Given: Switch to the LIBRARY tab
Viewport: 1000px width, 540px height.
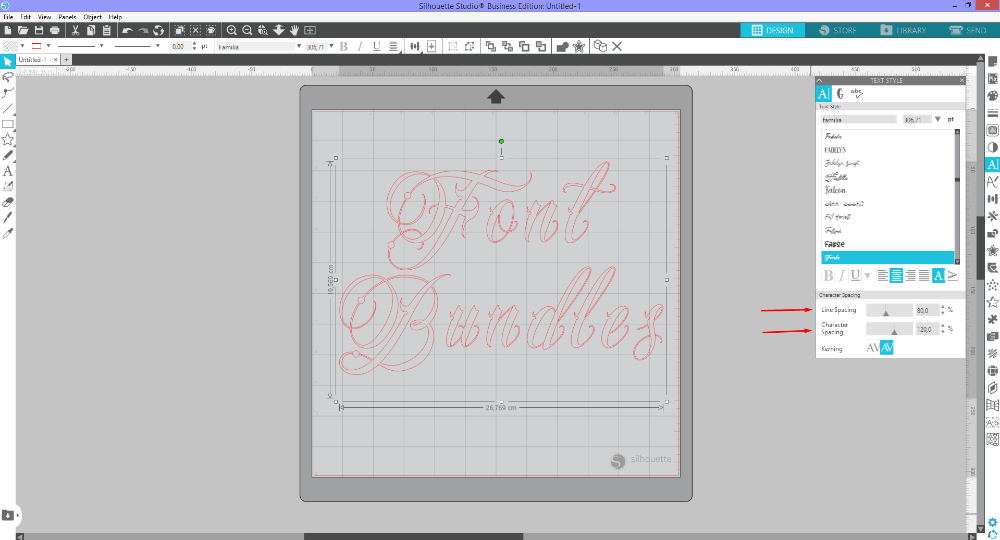Looking at the screenshot, I should (x=902, y=30).
